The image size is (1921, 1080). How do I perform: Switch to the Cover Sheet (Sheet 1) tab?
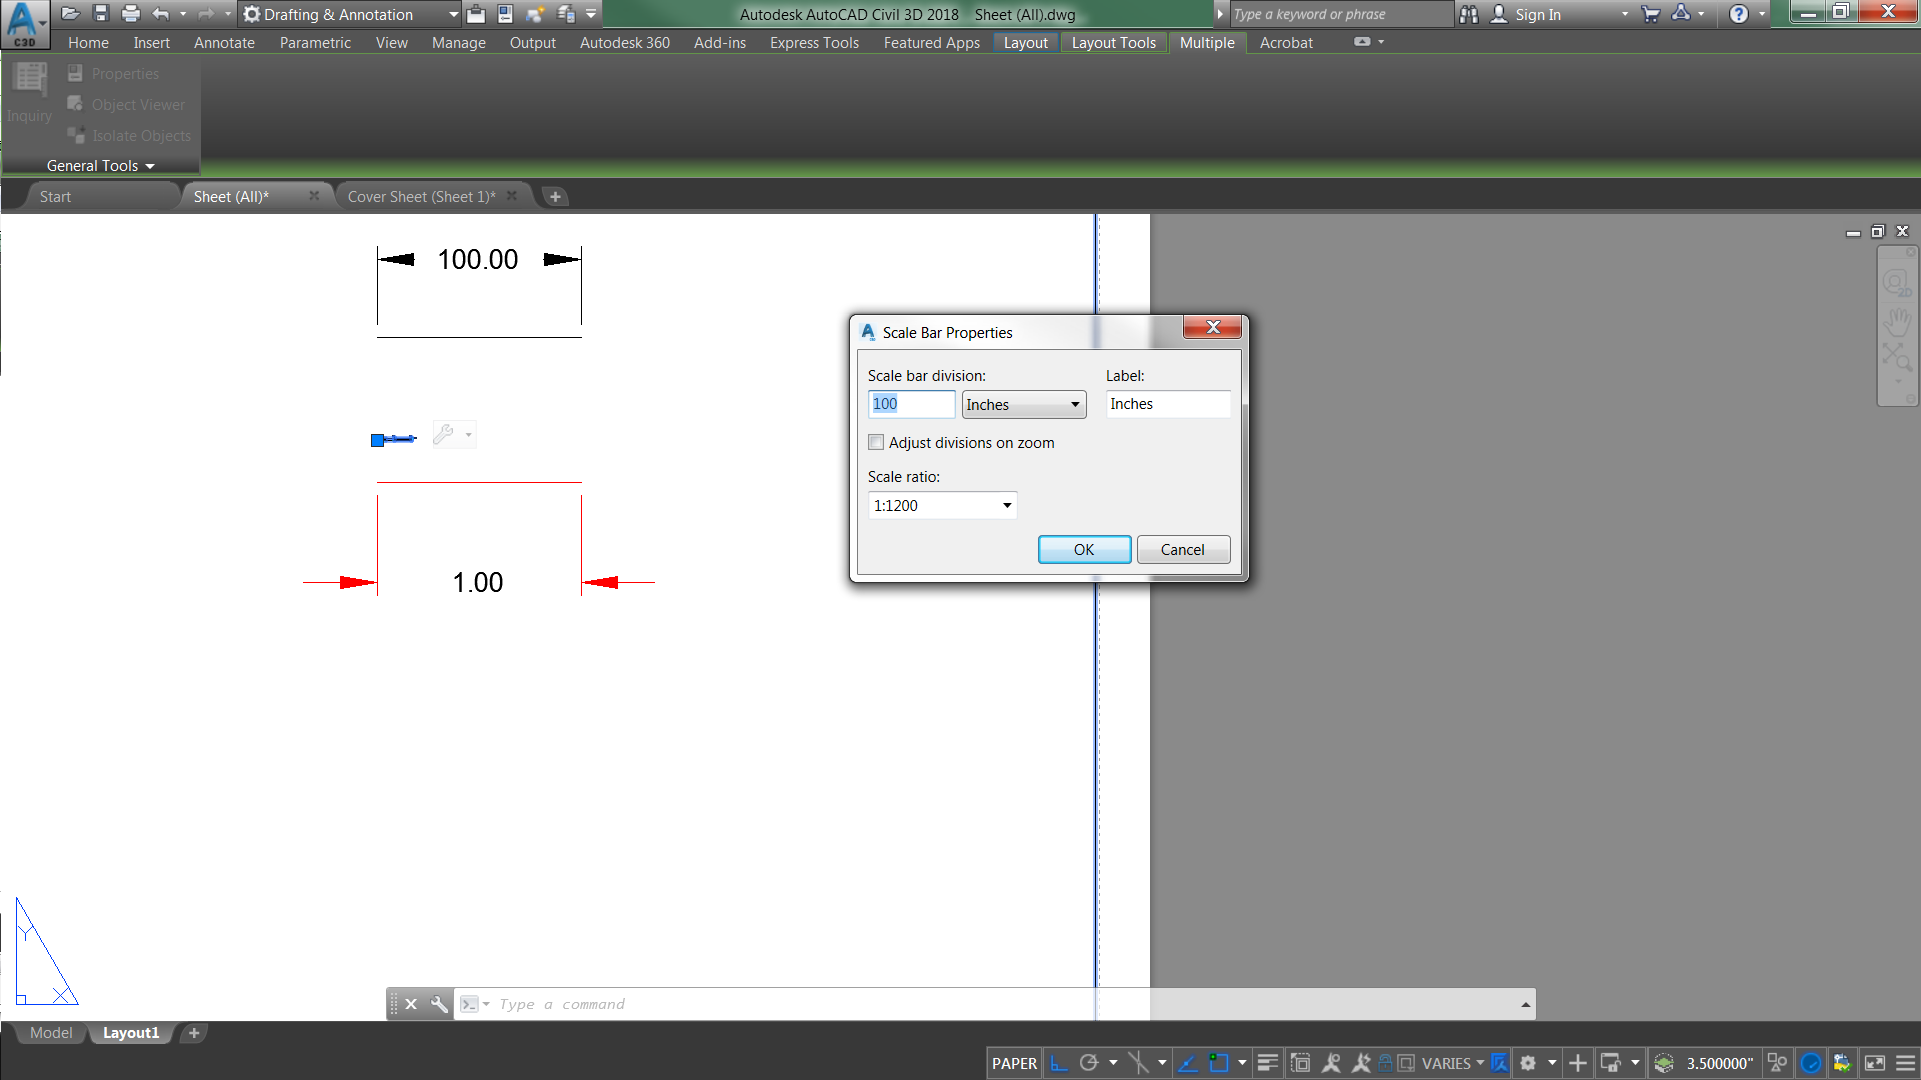[421, 196]
